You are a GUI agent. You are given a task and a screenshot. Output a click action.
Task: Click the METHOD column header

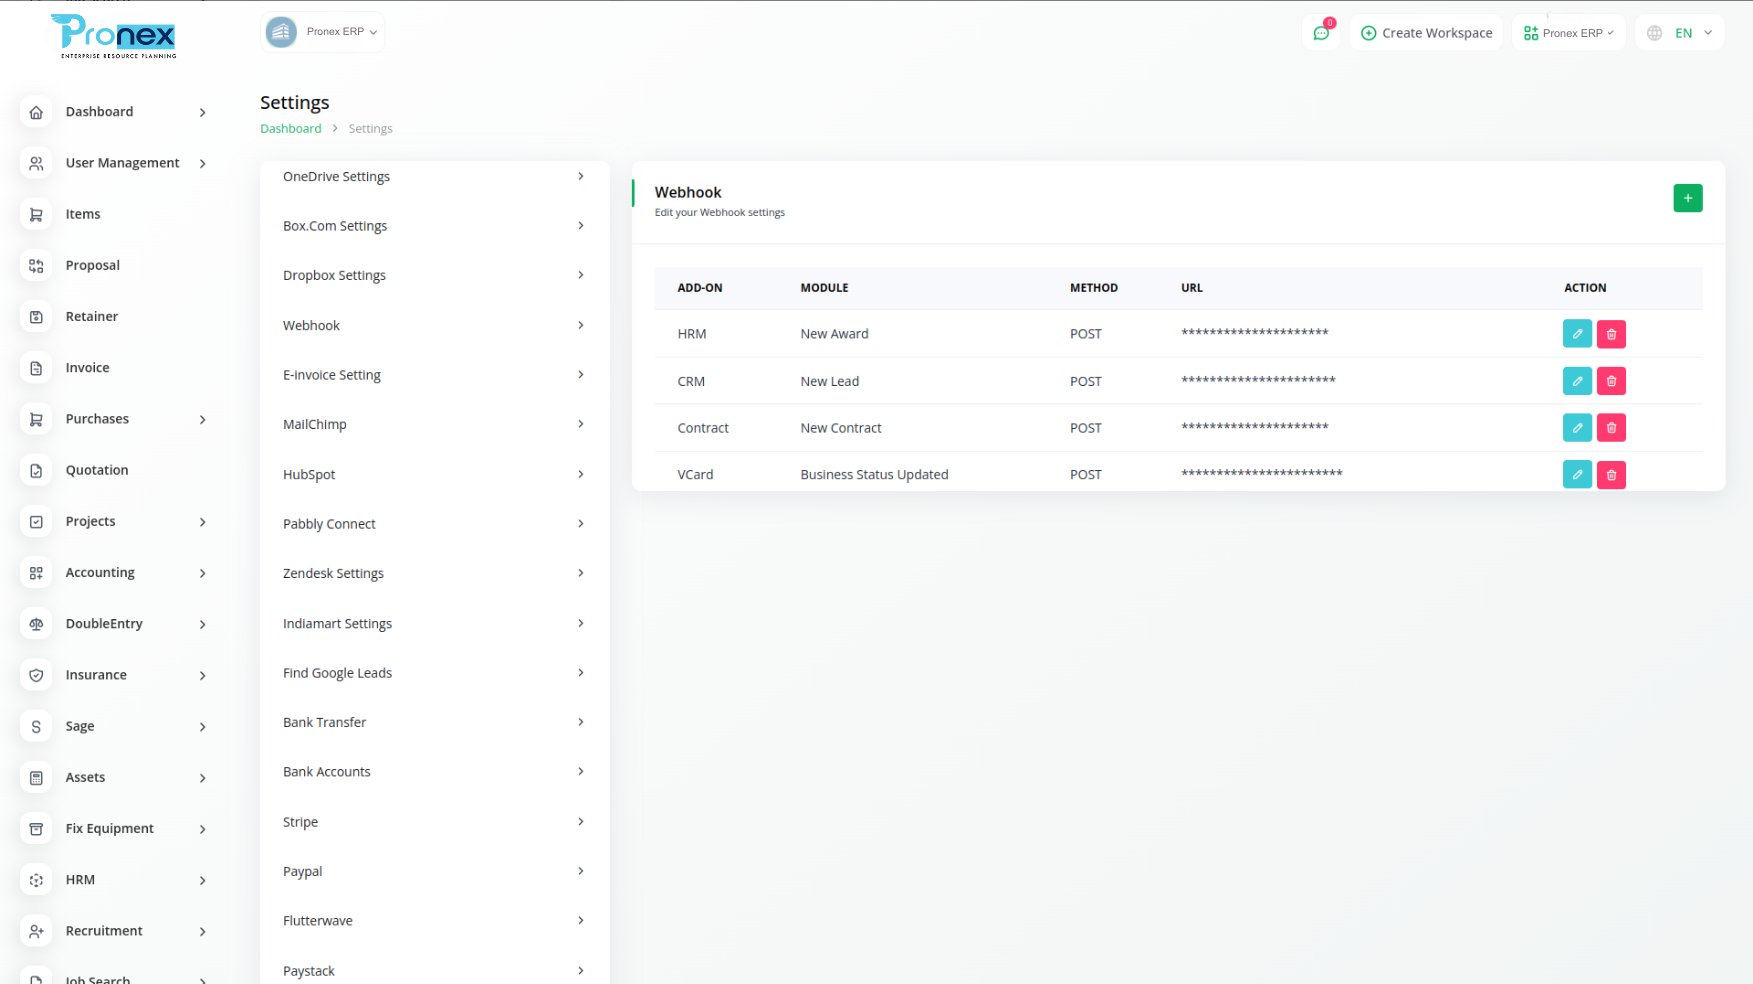(1094, 288)
